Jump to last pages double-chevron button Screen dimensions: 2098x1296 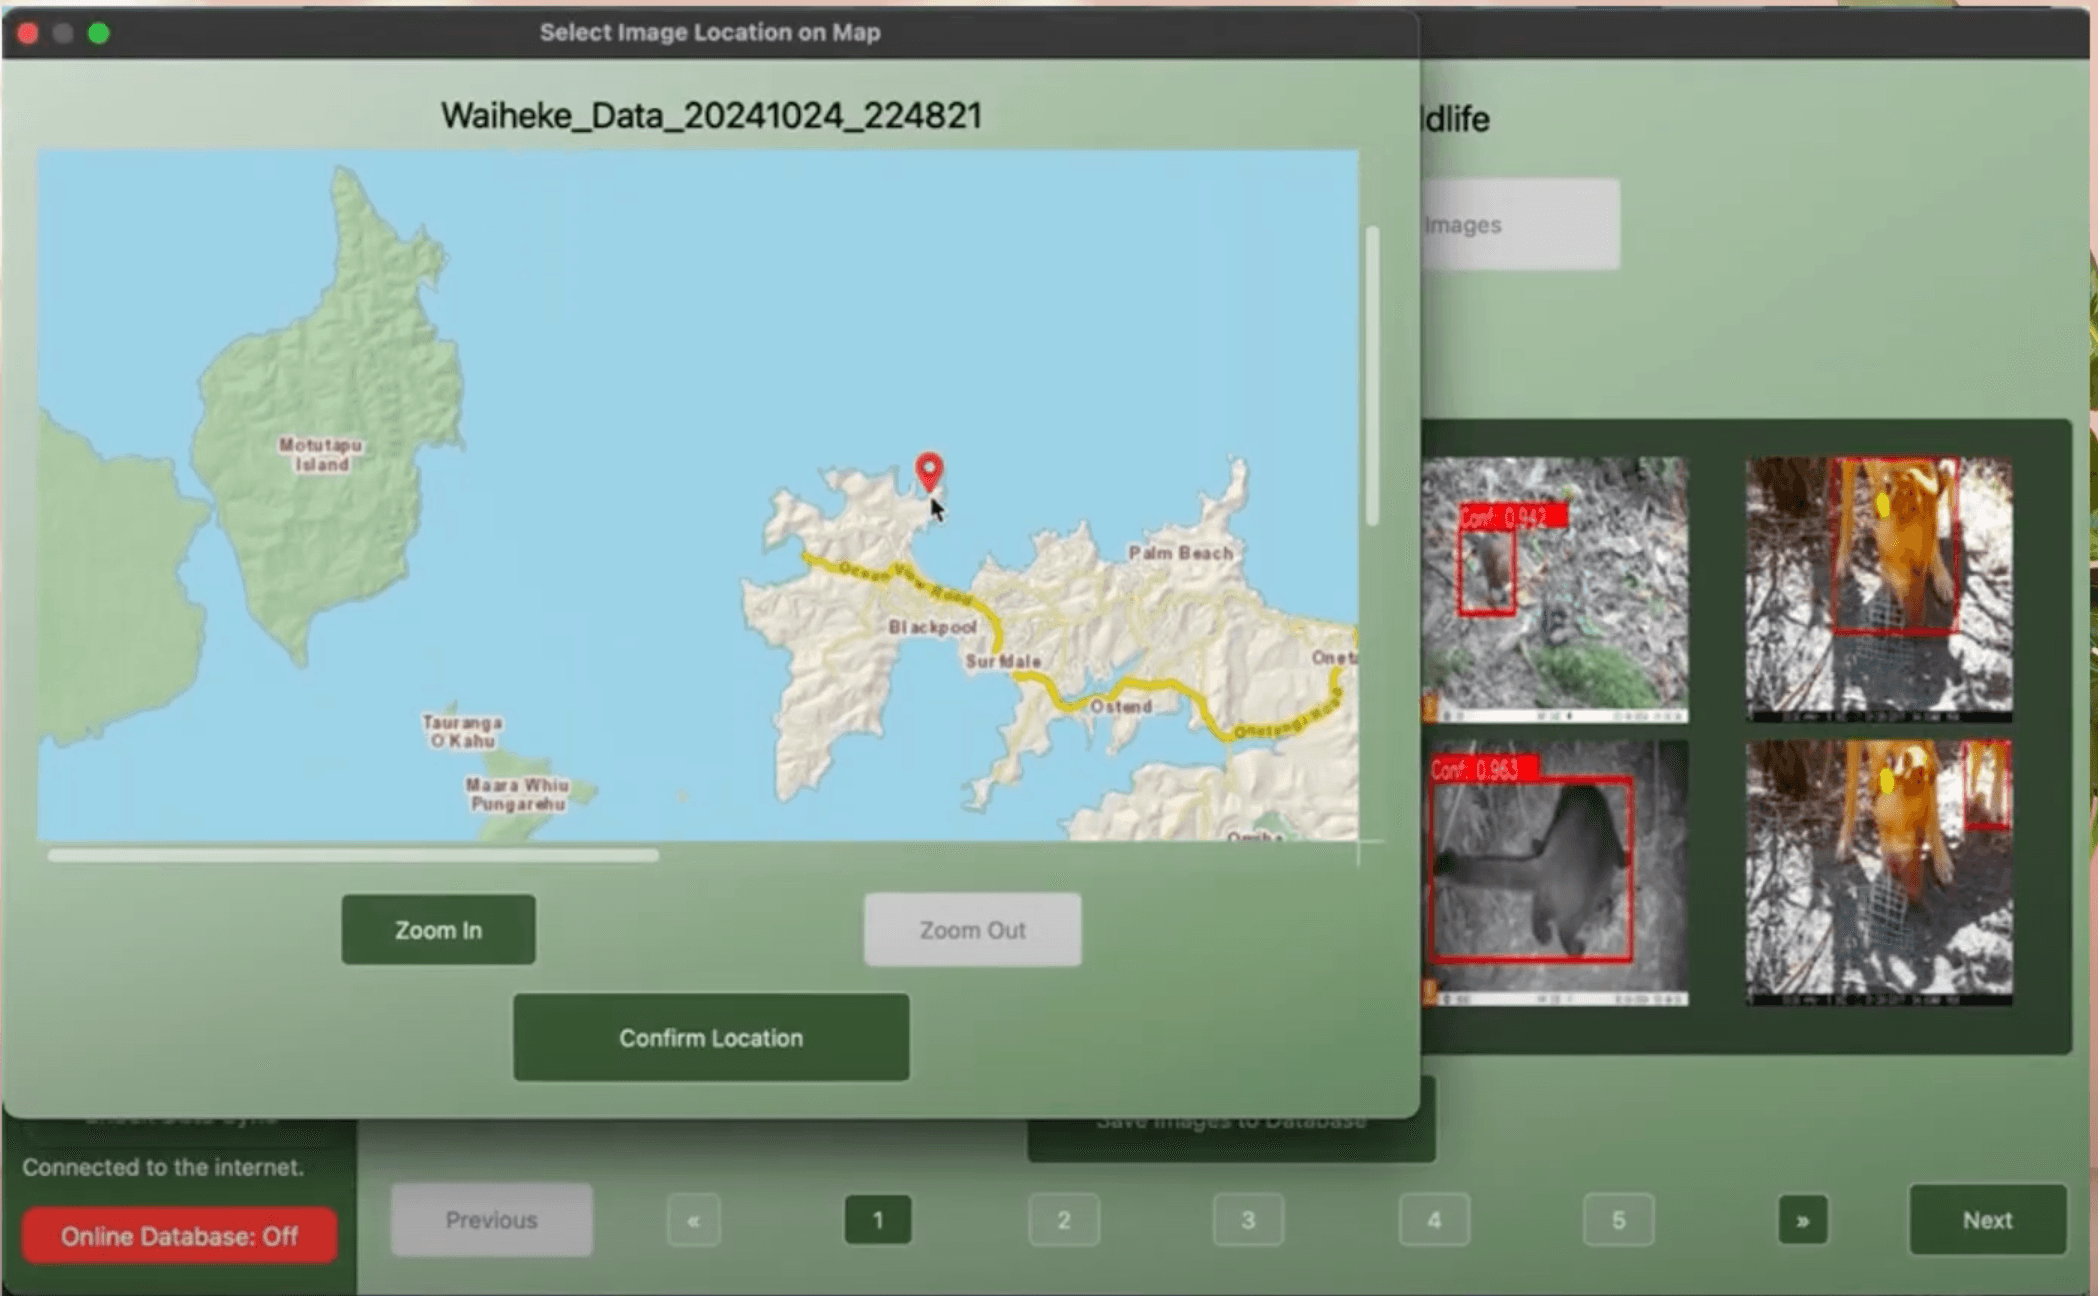click(1802, 1220)
